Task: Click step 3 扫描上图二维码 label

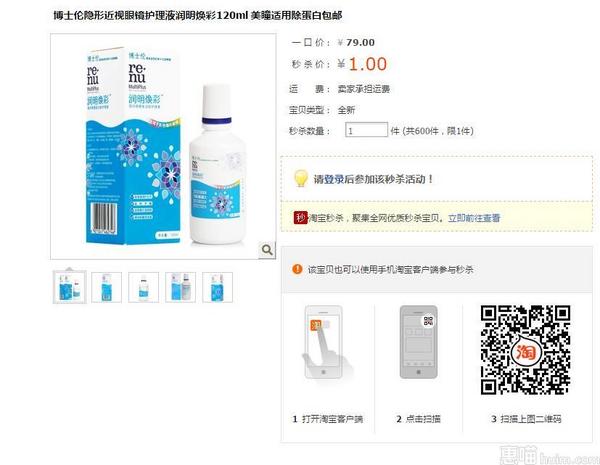Action: click(x=526, y=419)
